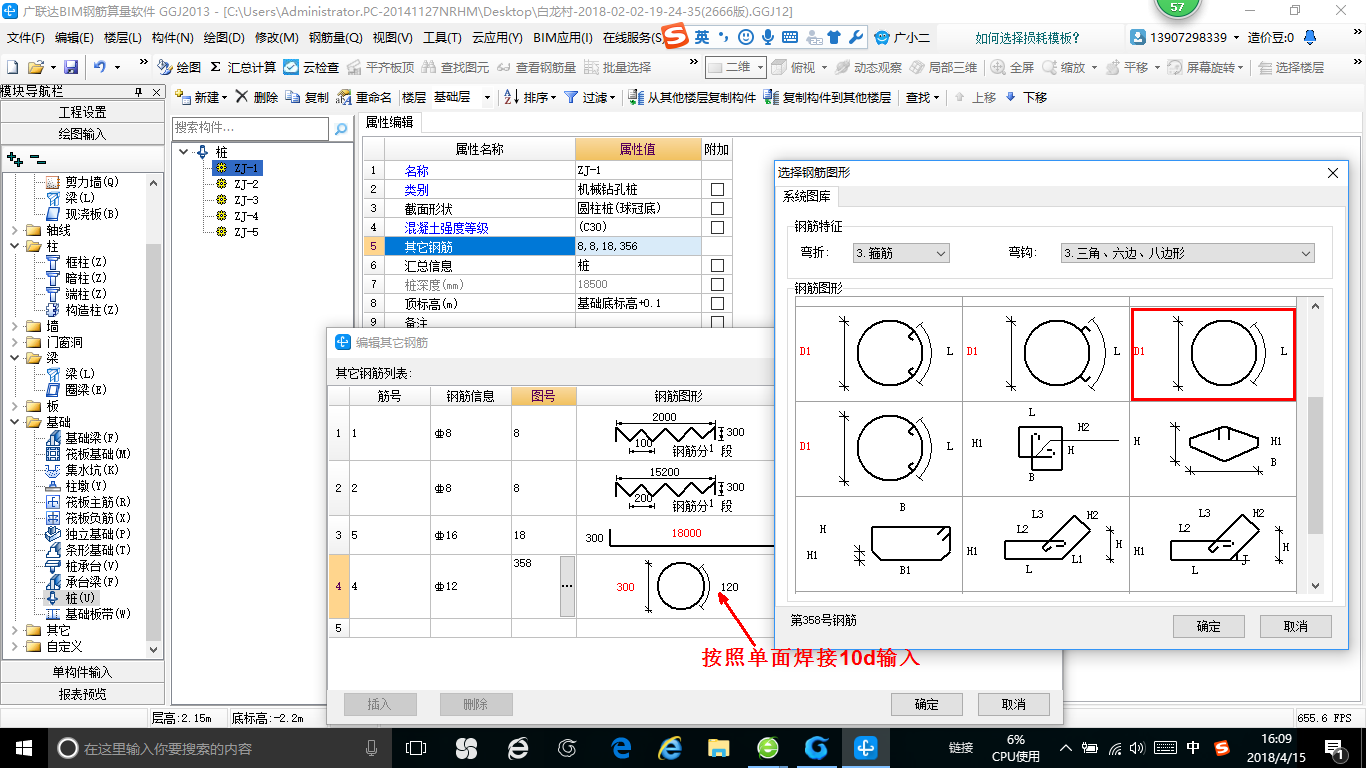
Task: Toggle 附加 checkbox for 混凝土强度等级 row
Action: tap(717, 228)
